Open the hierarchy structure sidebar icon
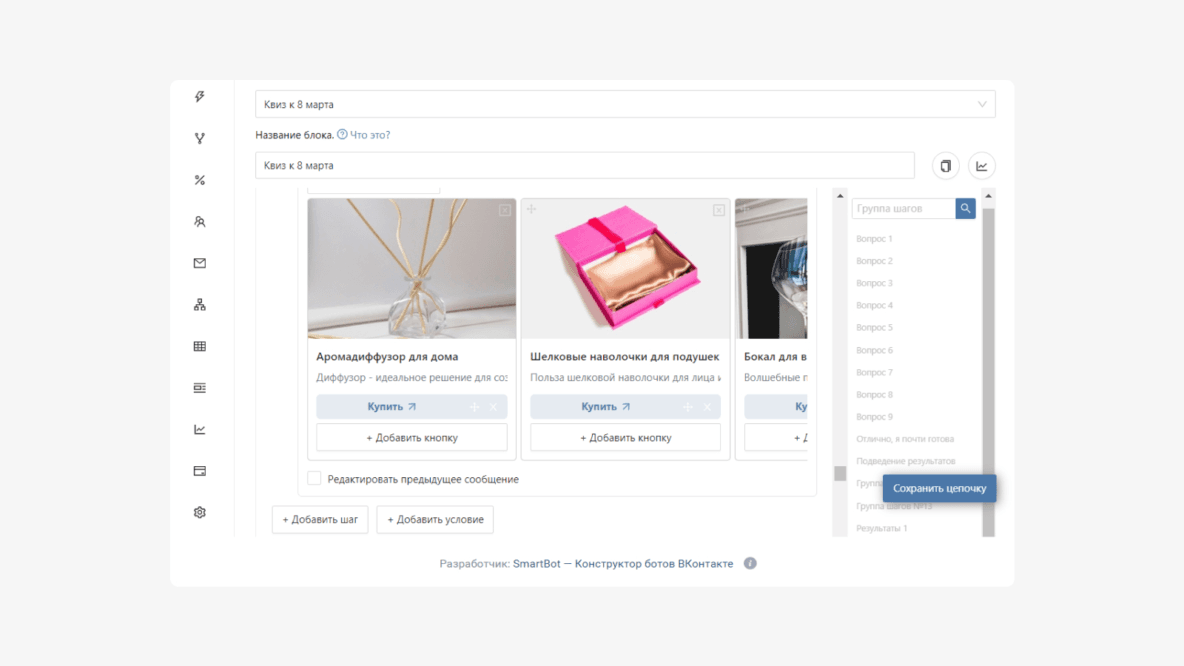 [199, 304]
